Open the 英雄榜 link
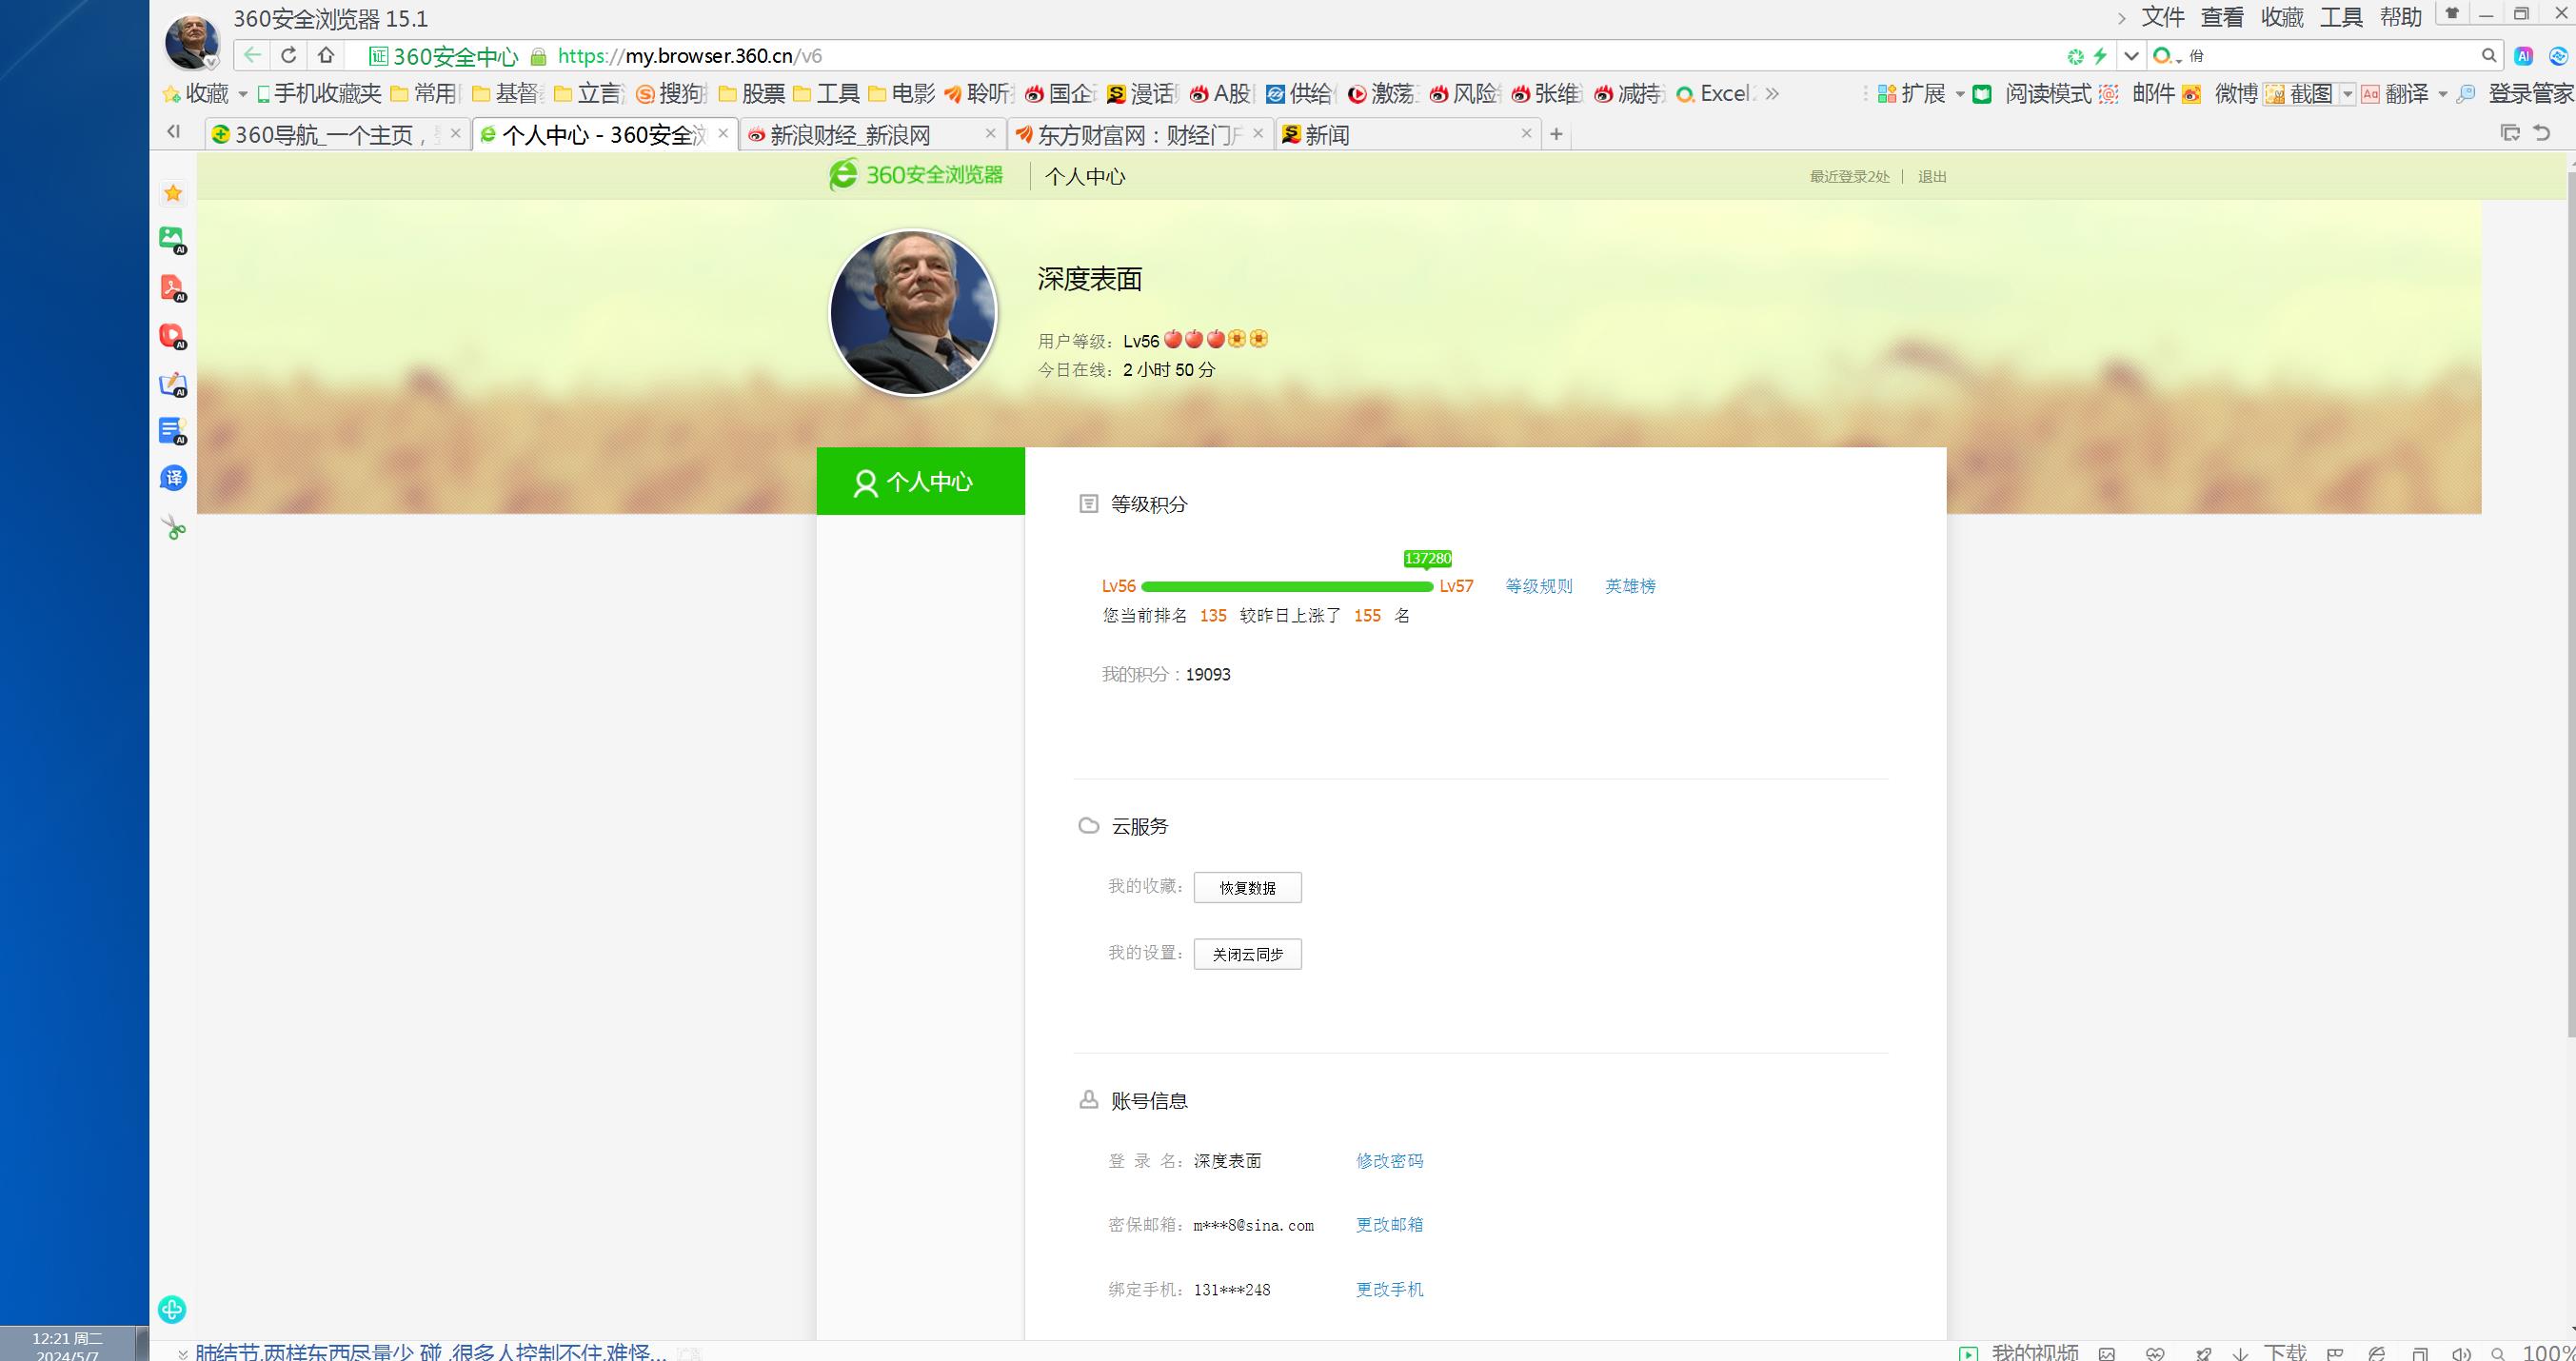 point(1630,586)
